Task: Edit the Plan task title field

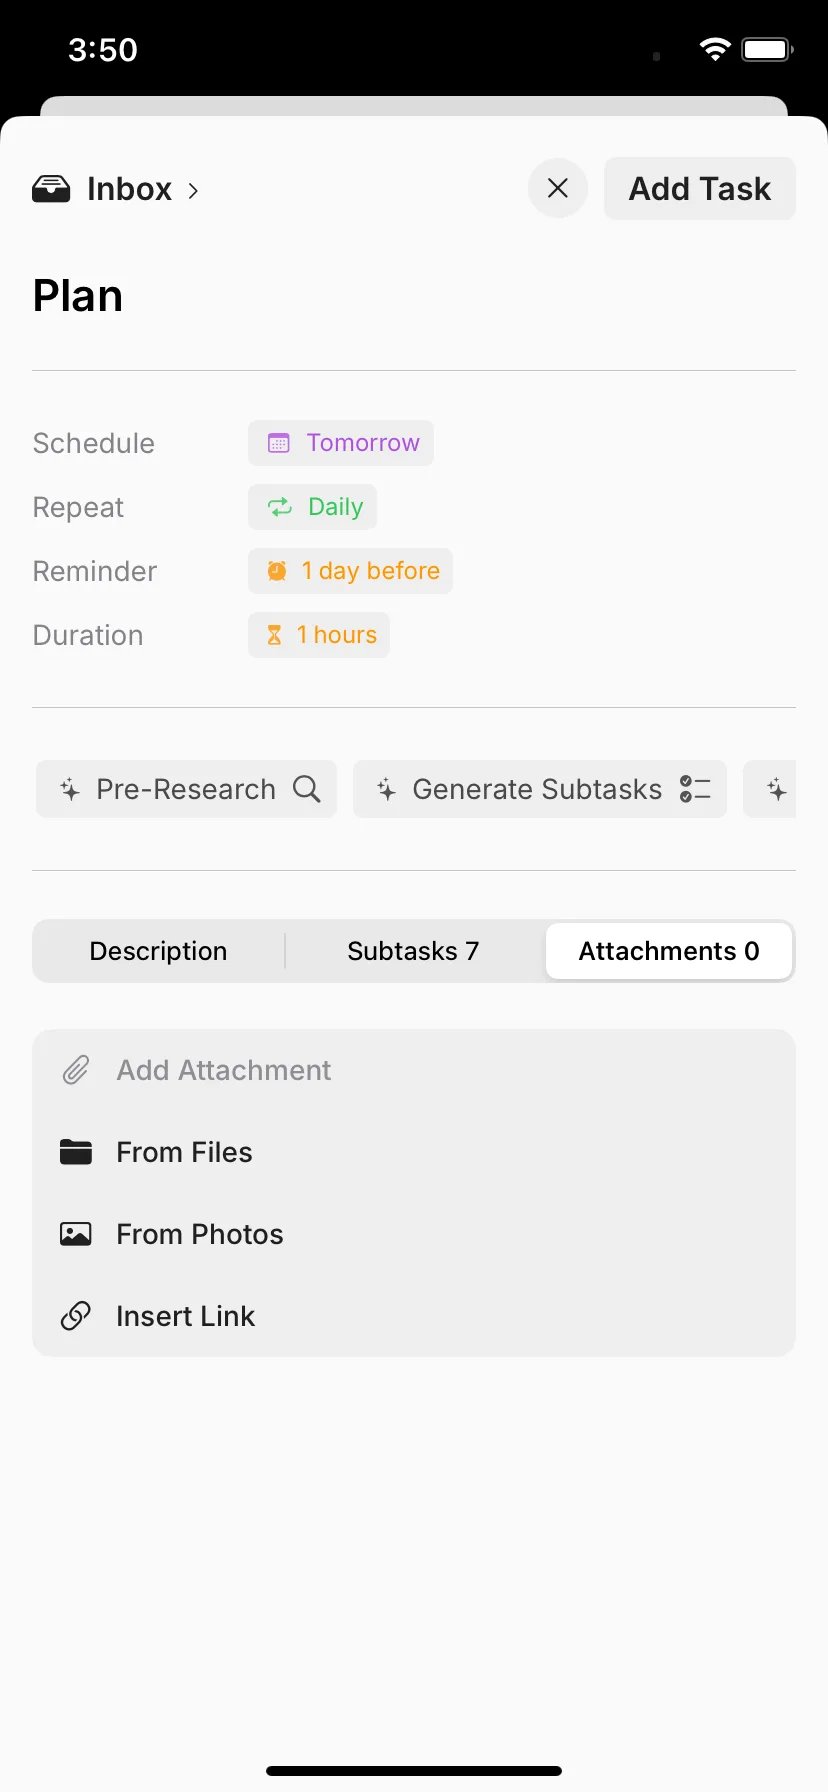Action: point(414,296)
